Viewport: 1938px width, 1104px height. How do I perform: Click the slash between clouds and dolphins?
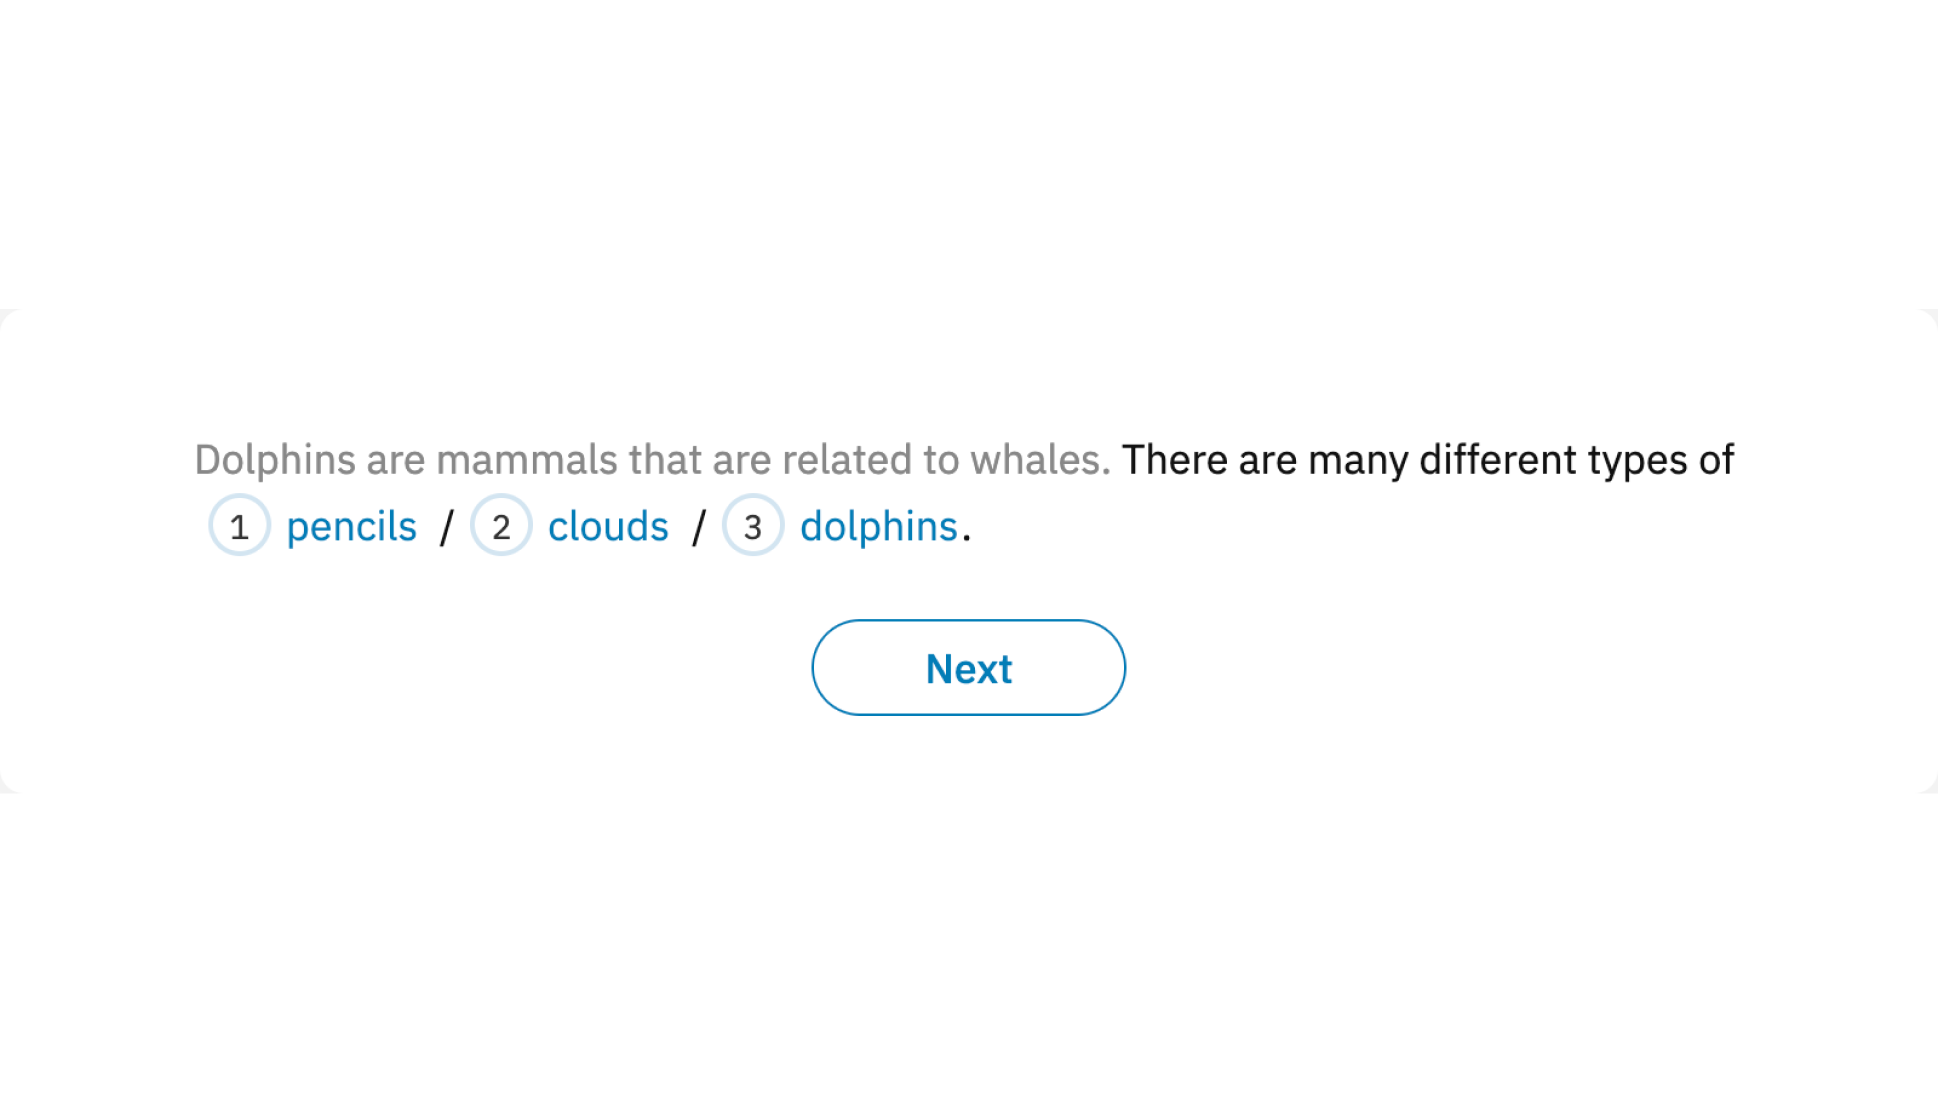coord(699,527)
